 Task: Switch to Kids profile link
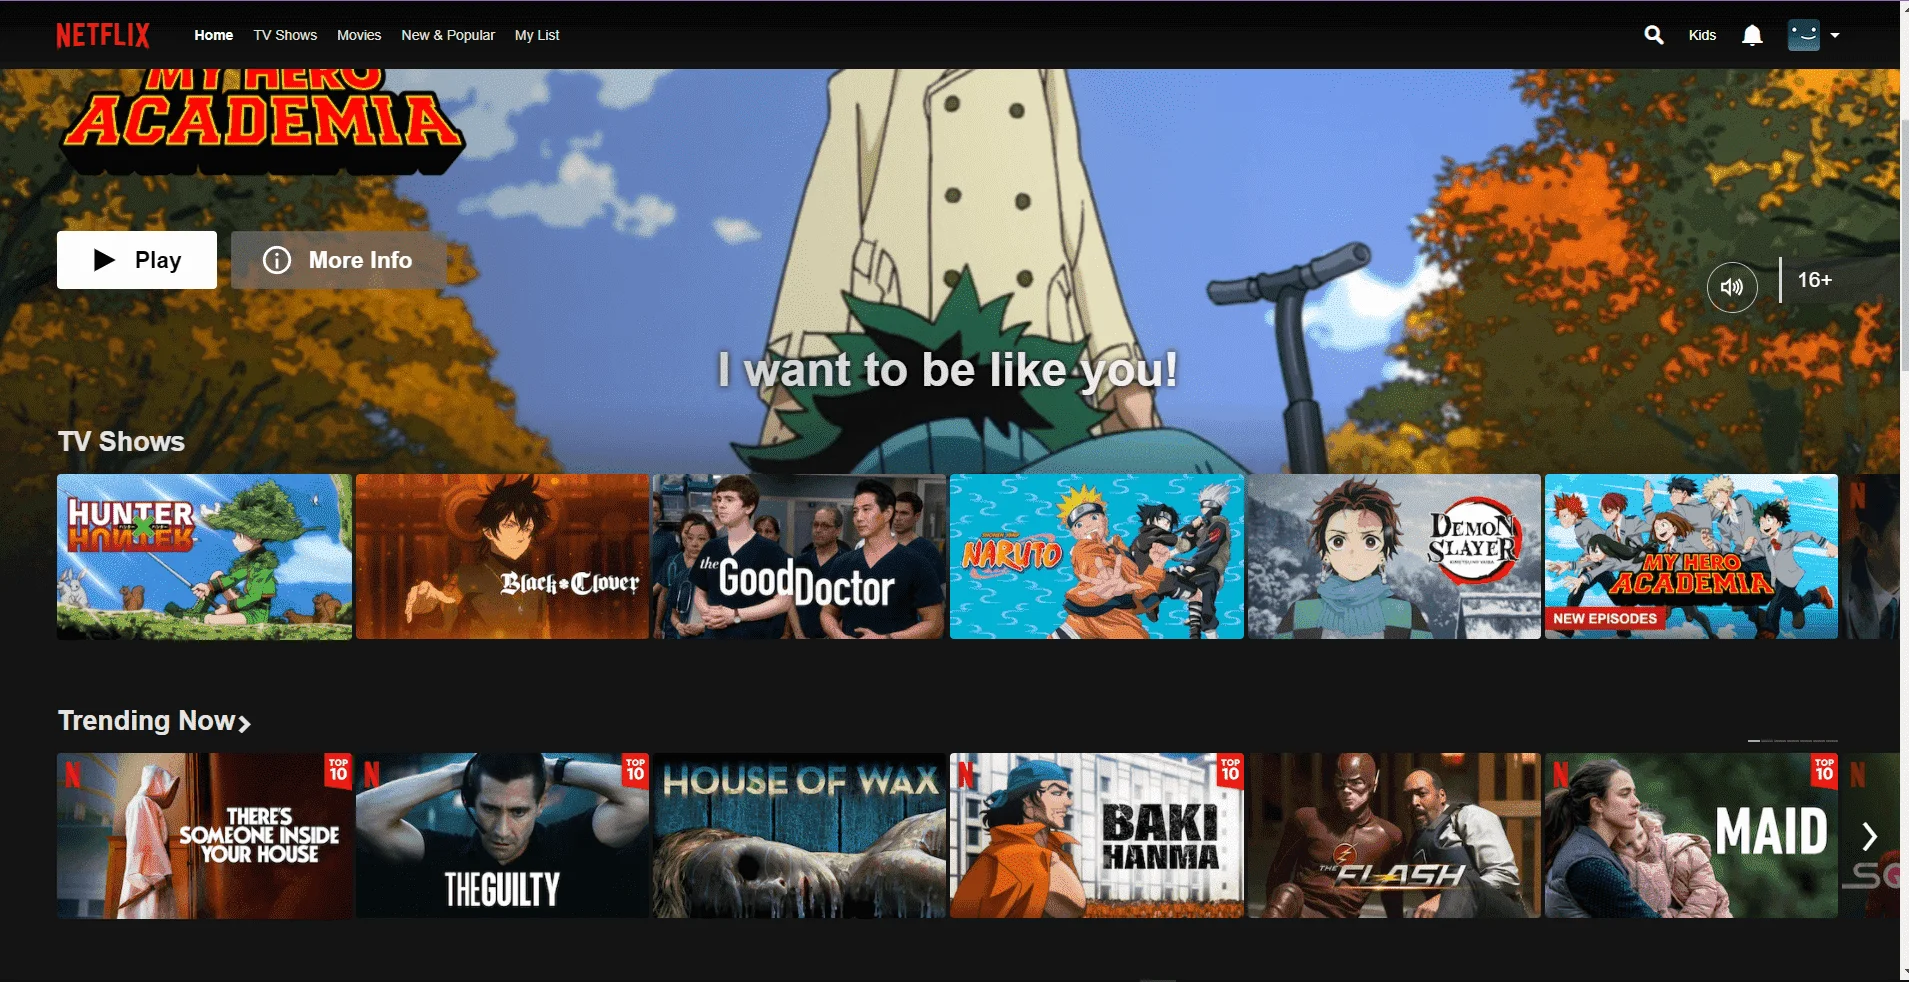point(1702,35)
